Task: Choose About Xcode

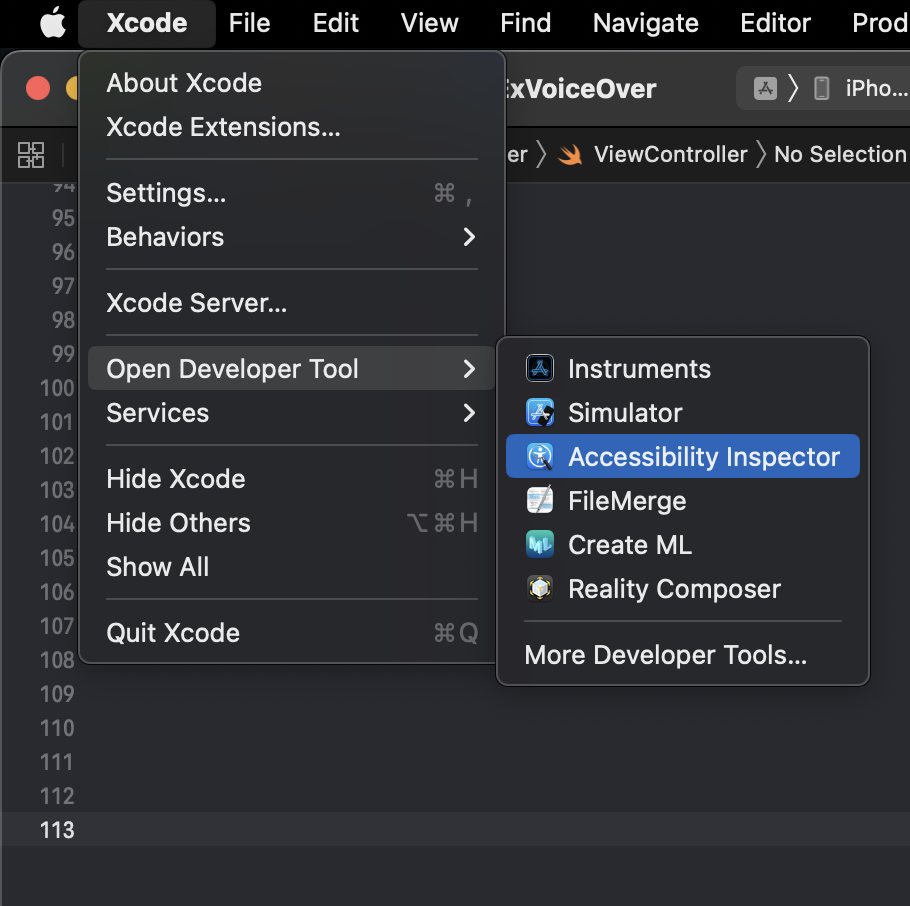Action: [292, 83]
